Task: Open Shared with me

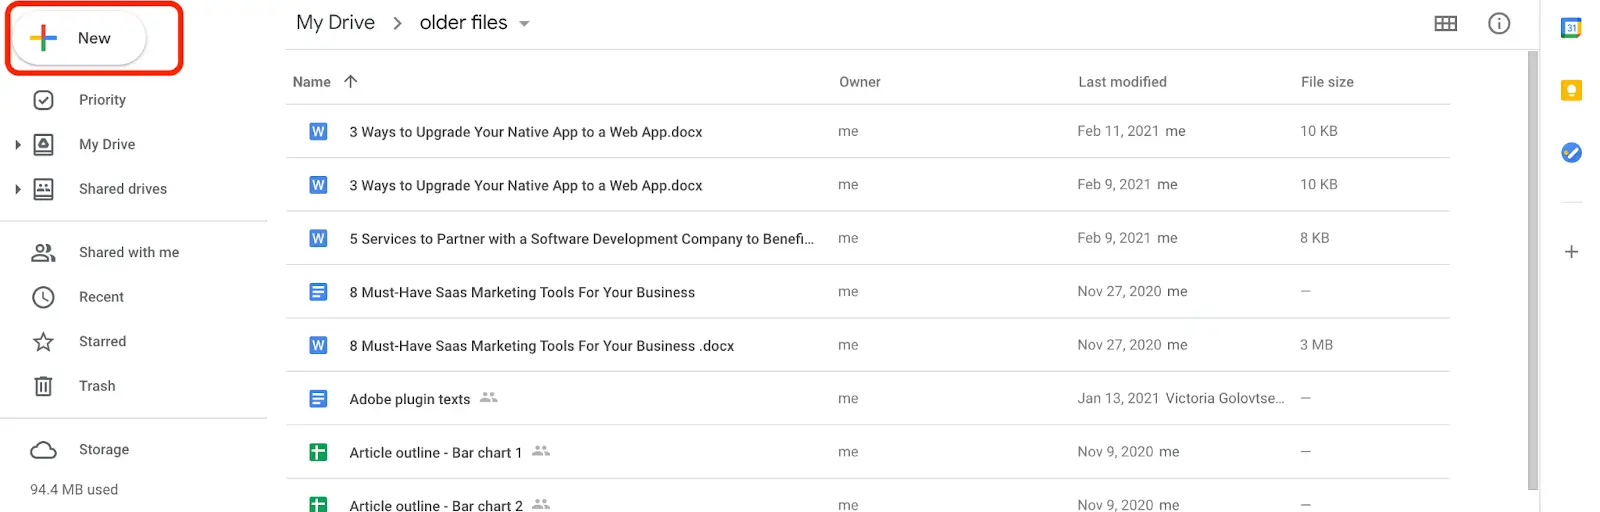Action: coord(129,253)
